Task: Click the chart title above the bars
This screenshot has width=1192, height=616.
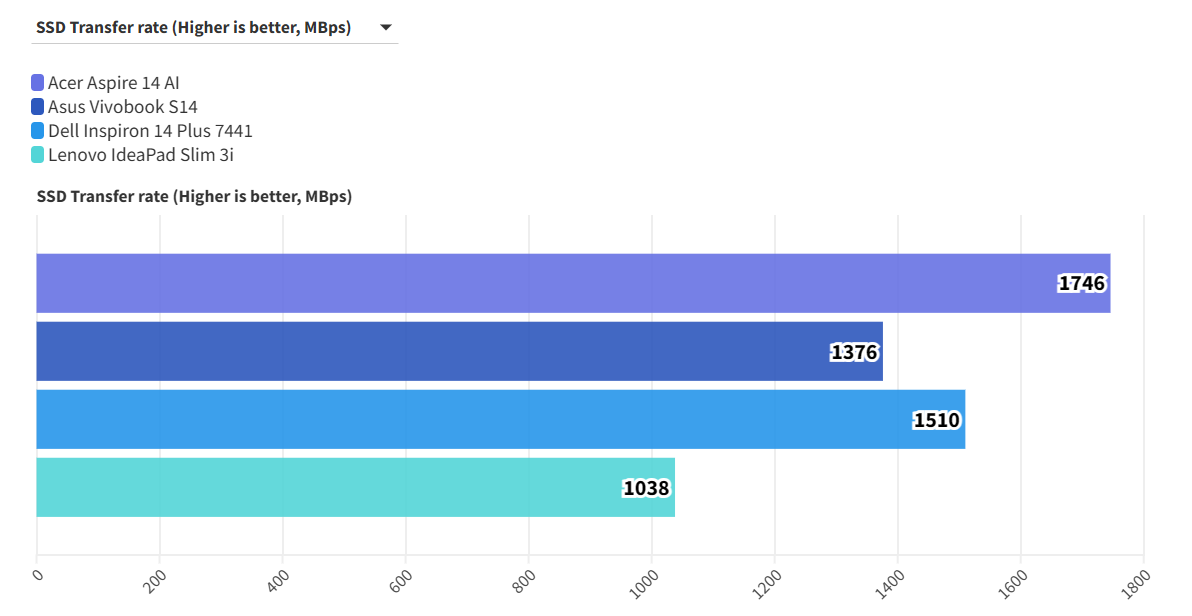Action: (194, 197)
